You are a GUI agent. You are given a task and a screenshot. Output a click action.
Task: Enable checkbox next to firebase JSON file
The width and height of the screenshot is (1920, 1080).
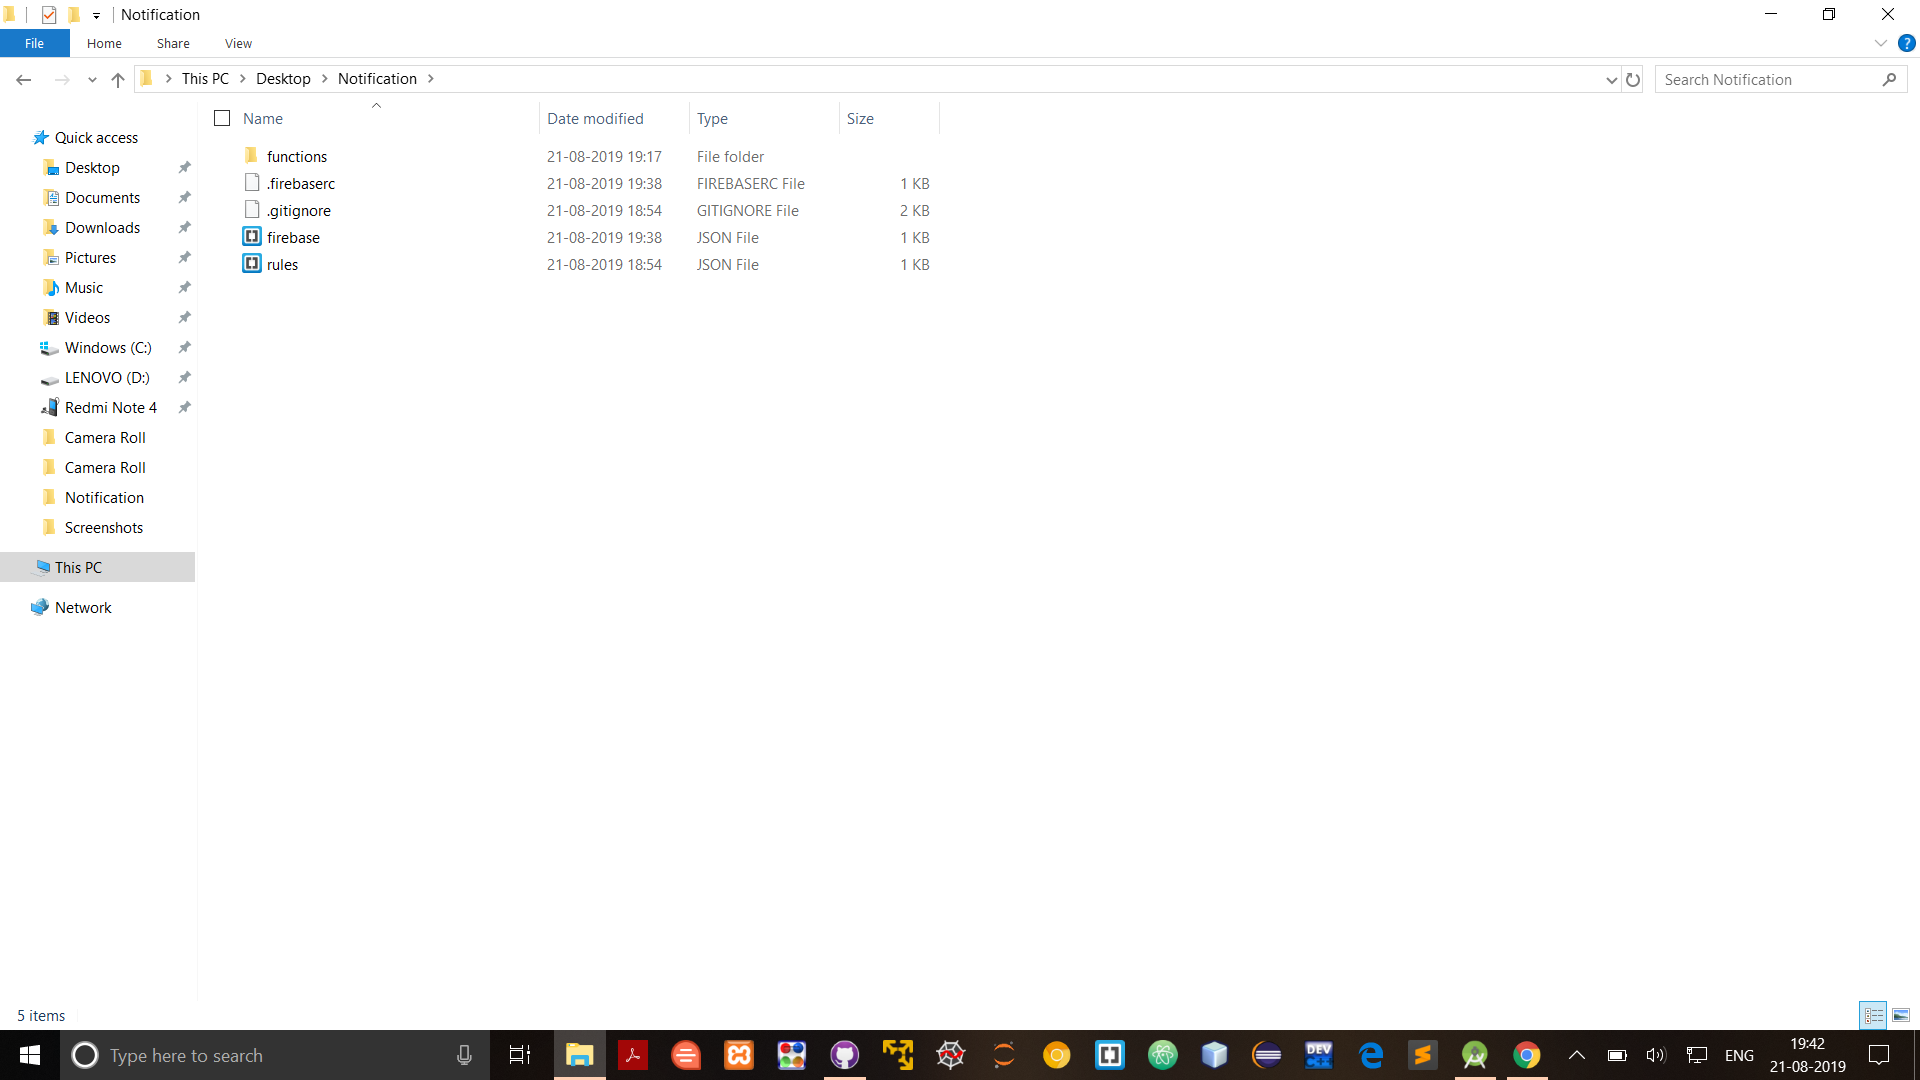pos(222,237)
